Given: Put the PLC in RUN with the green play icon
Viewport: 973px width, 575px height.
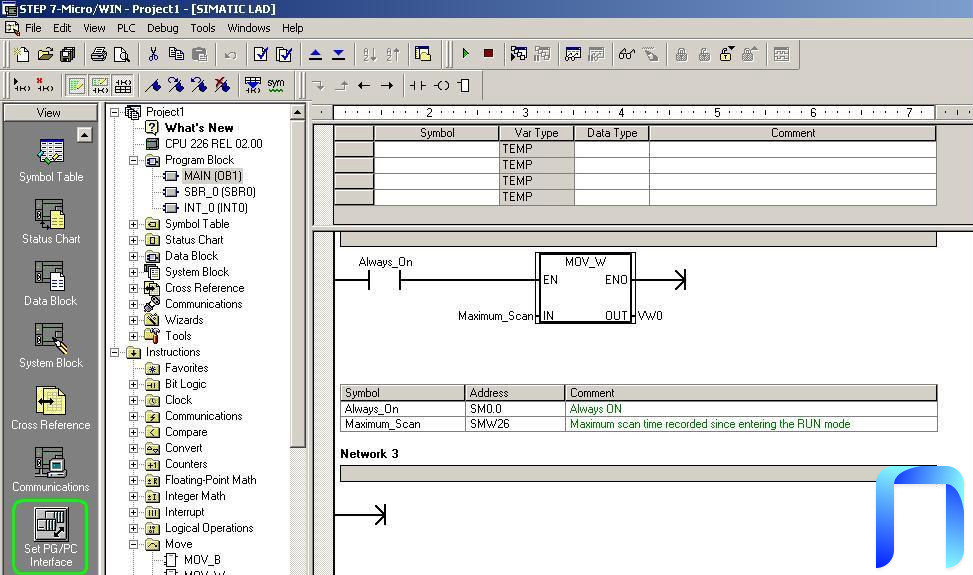Looking at the screenshot, I should (x=465, y=54).
